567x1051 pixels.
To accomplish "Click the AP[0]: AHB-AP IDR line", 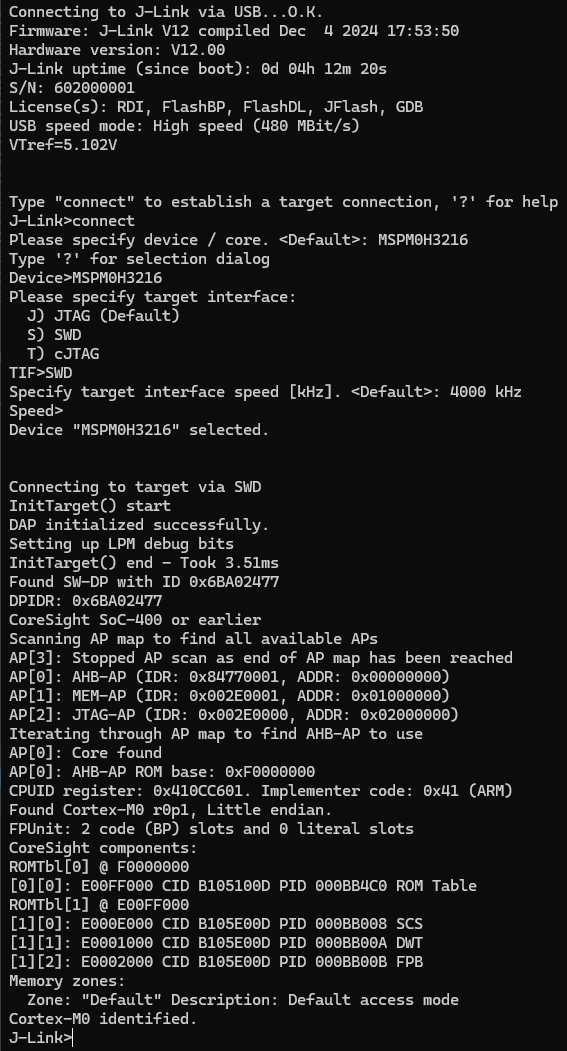I will (229, 676).
